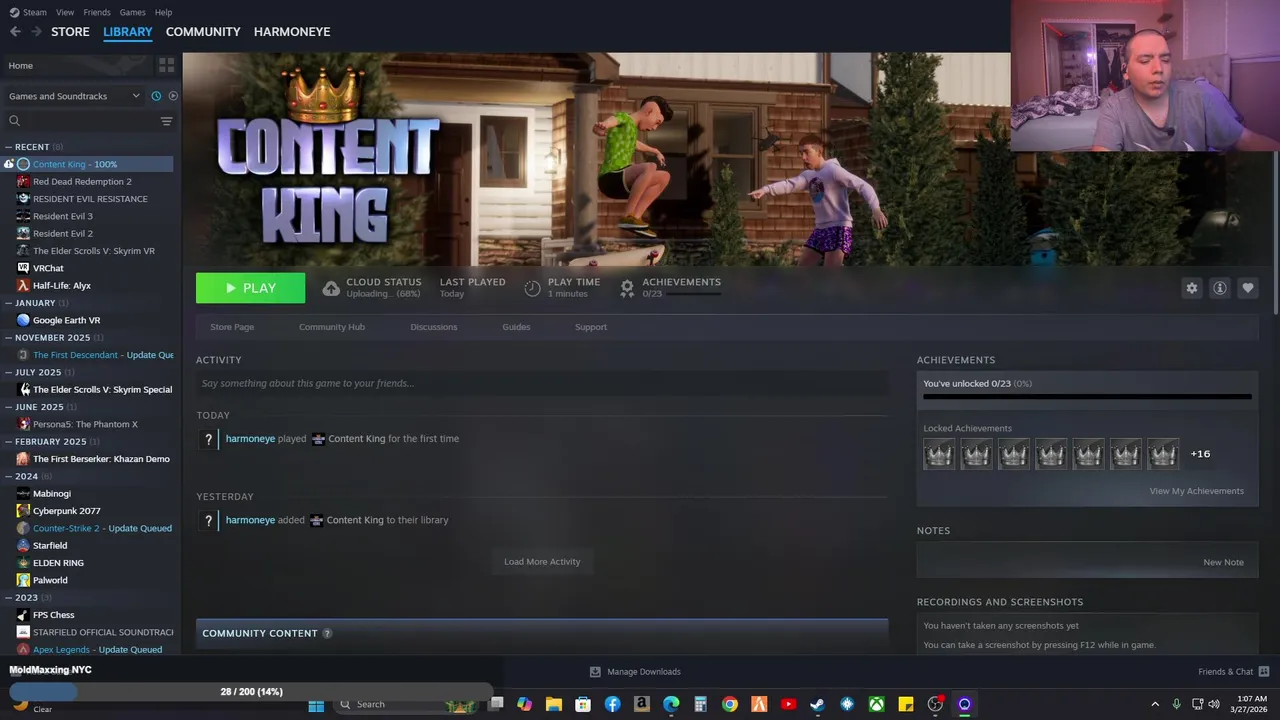
Task: Open the Xbox app from taskbar
Action: (x=876, y=704)
